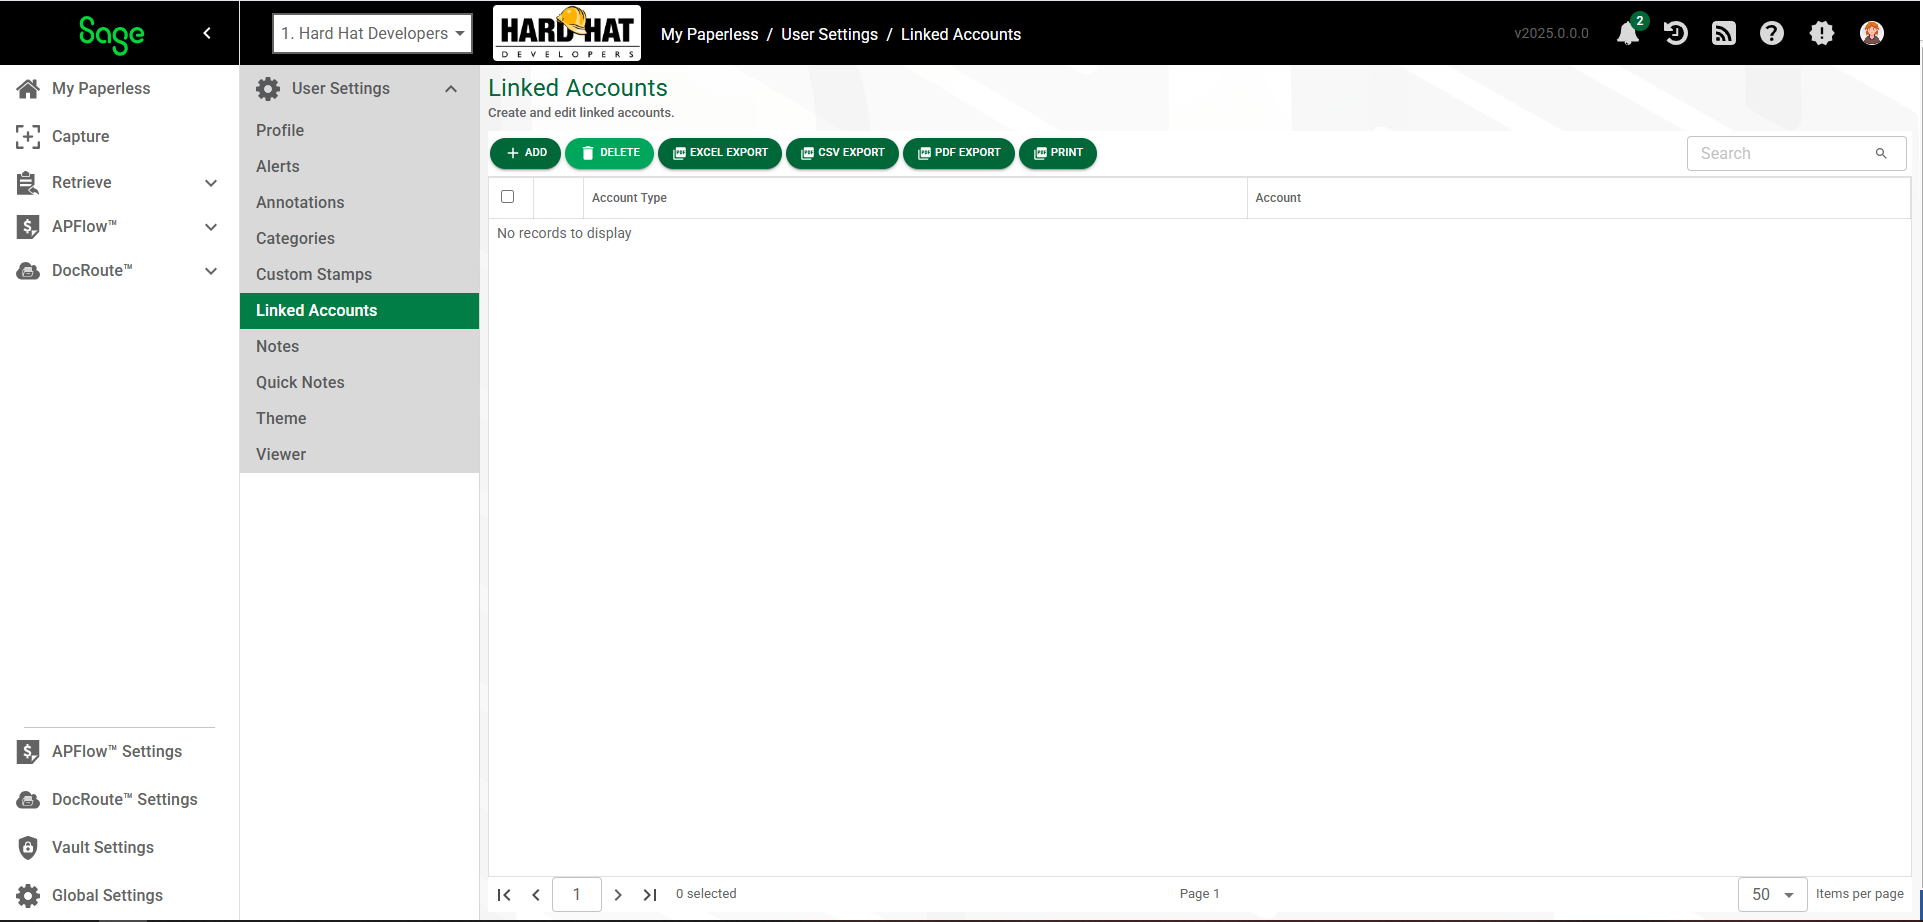Click the My Paperless home icon
This screenshot has width=1923, height=922.
[28, 88]
